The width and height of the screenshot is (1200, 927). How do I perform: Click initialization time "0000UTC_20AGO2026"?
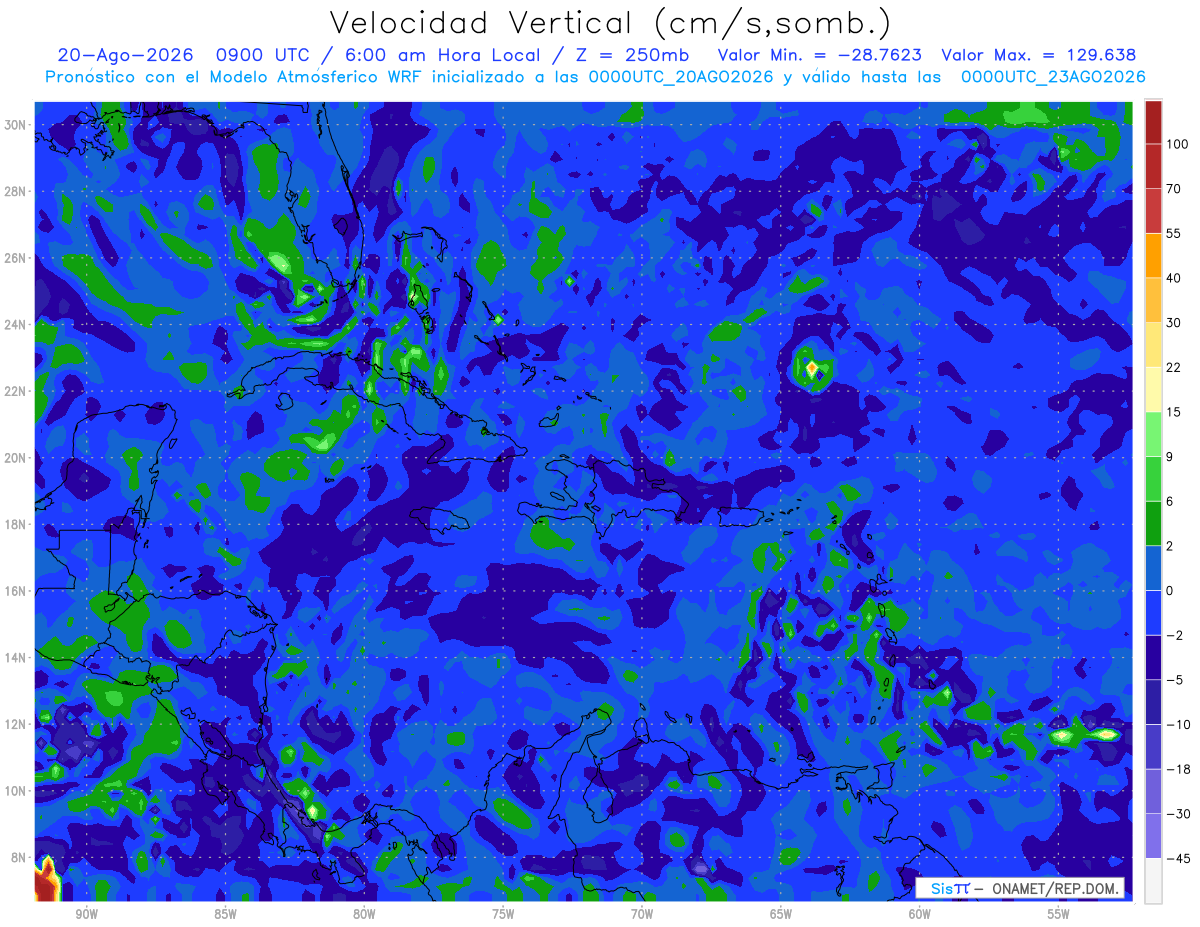click(x=681, y=77)
